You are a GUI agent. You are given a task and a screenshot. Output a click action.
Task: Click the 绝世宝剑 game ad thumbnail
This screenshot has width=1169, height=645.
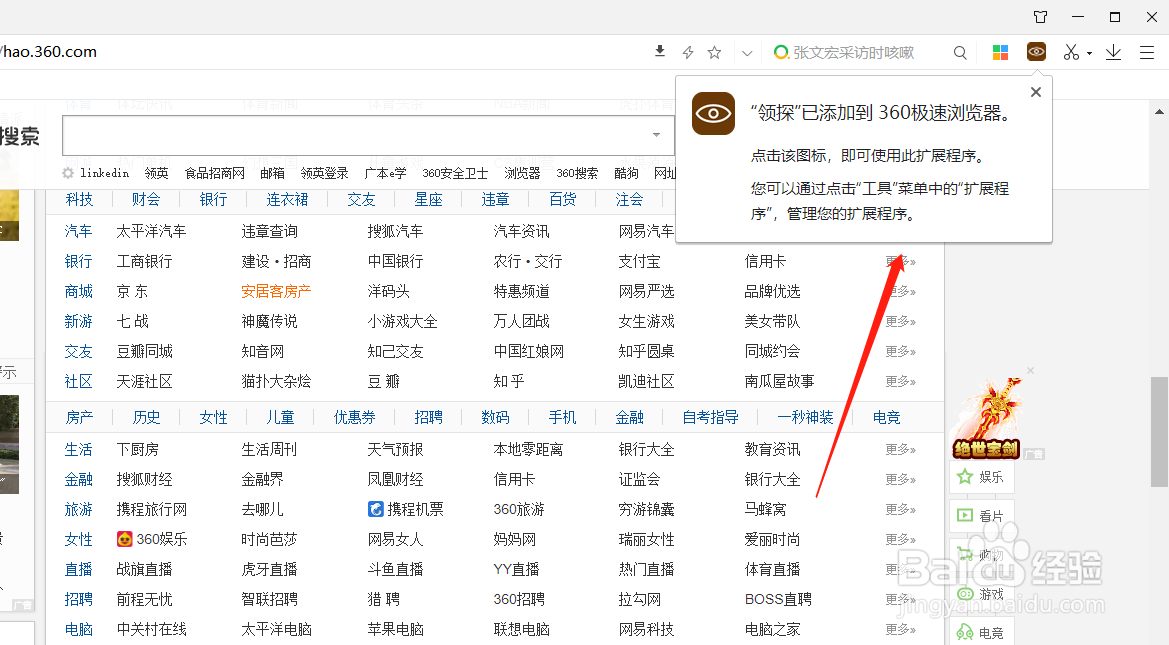click(x=987, y=418)
